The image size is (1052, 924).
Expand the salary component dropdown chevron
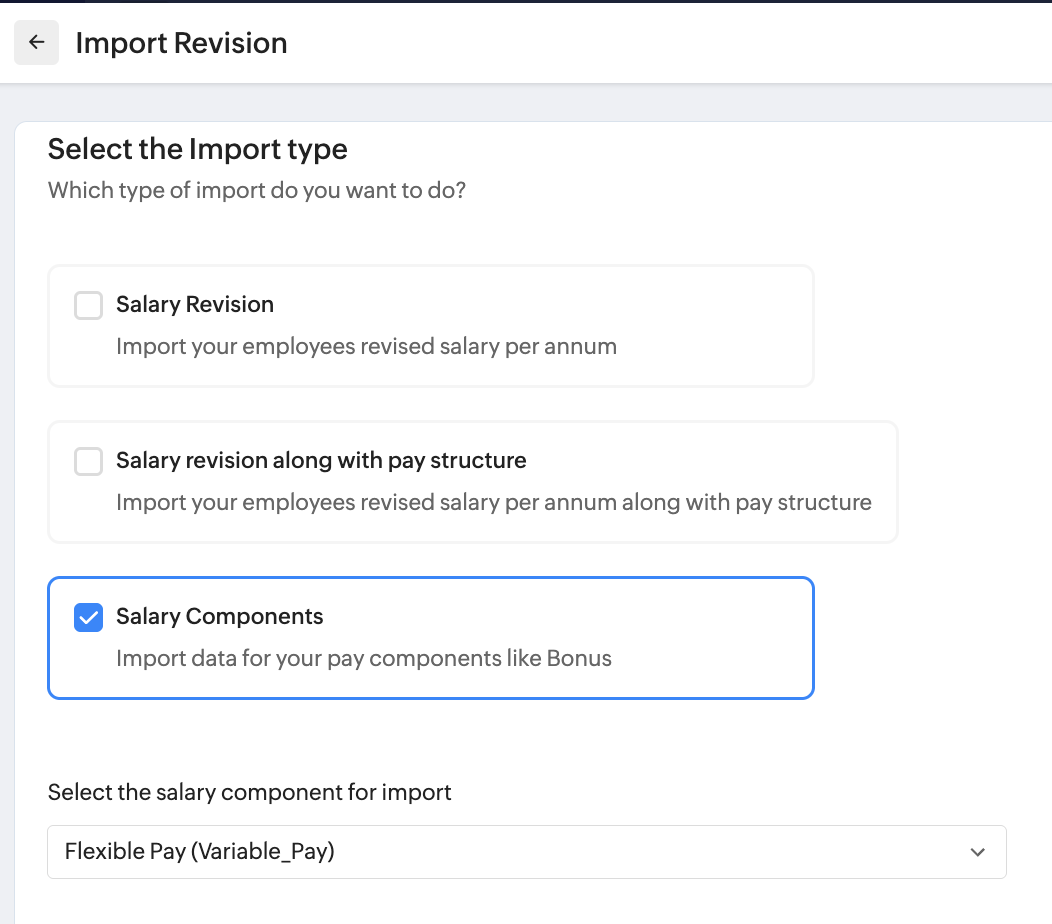[x=977, y=852]
